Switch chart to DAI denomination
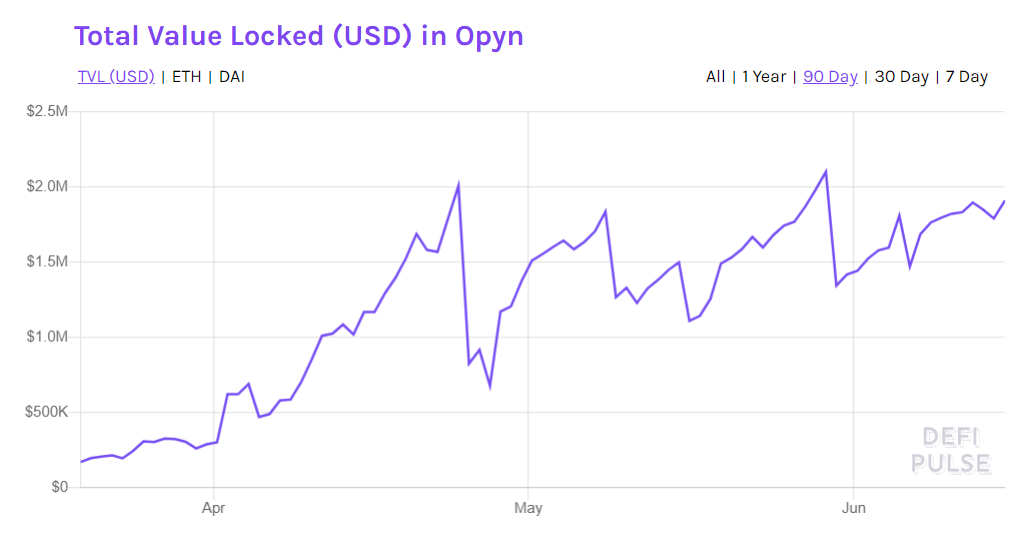Screen dimensions: 1027x533 click(x=232, y=77)
